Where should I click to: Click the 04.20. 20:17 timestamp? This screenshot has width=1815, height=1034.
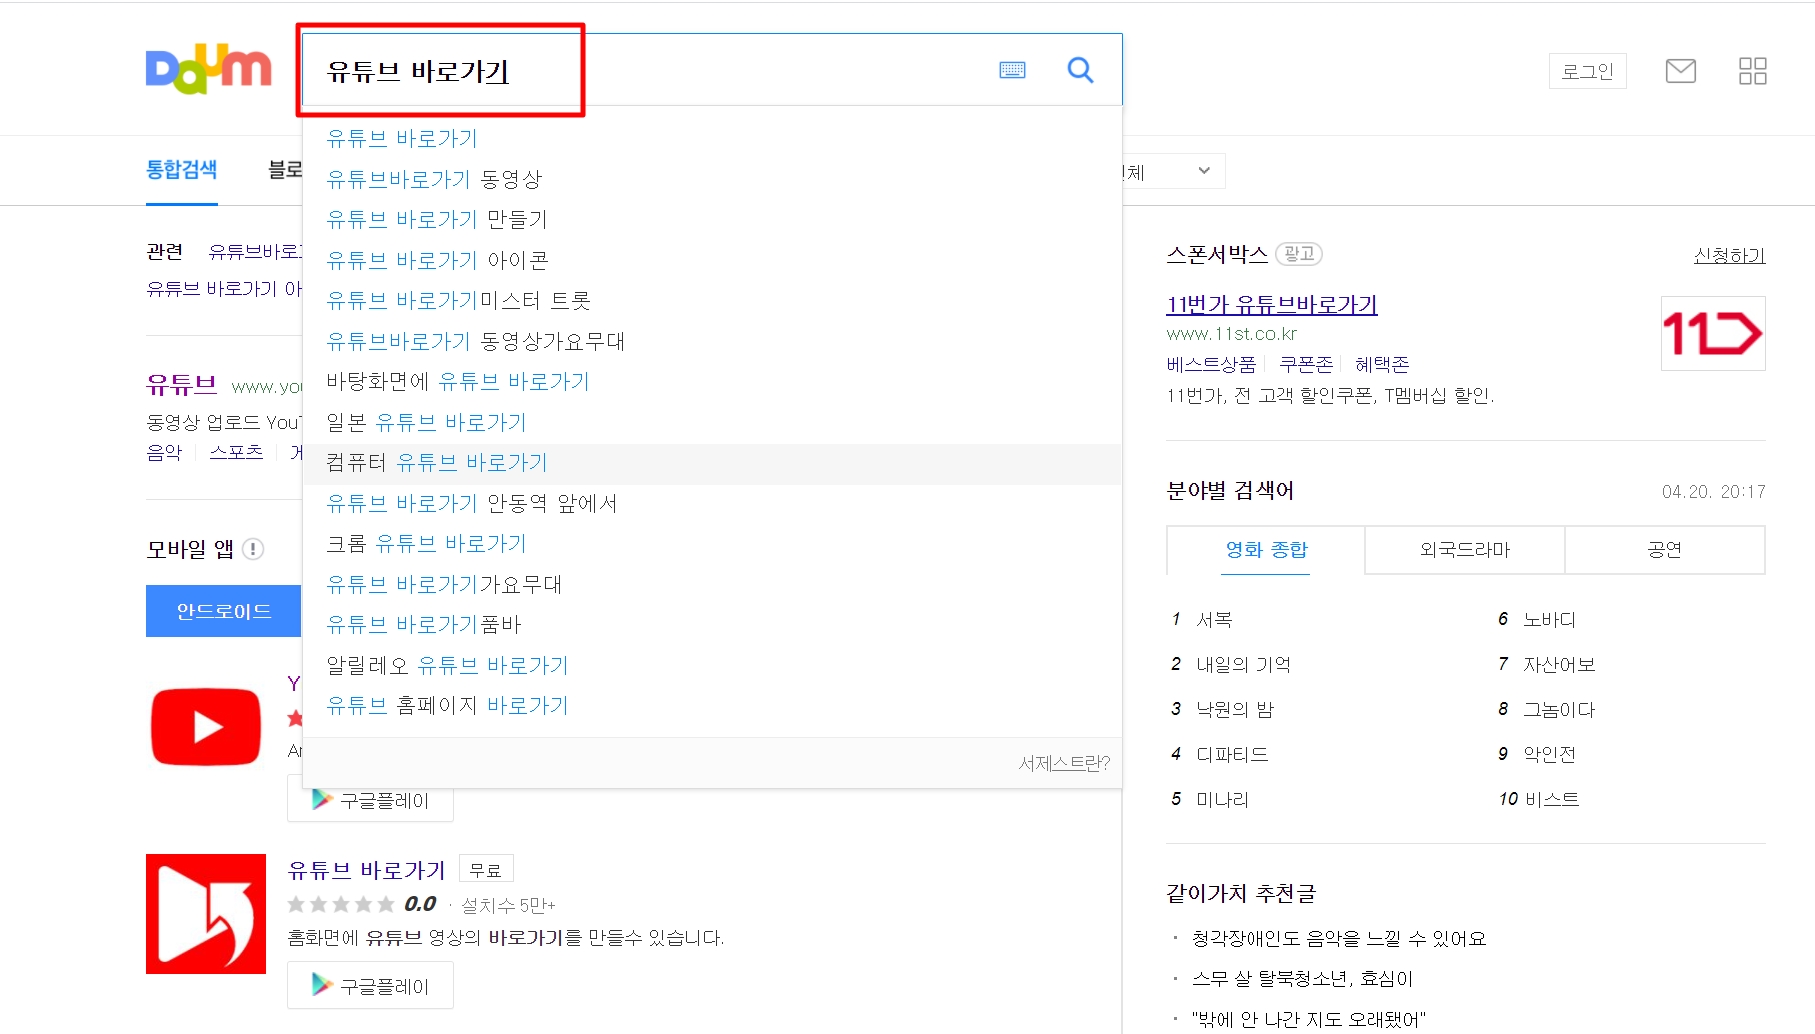pyautogui.click(x=1713, y=492)
